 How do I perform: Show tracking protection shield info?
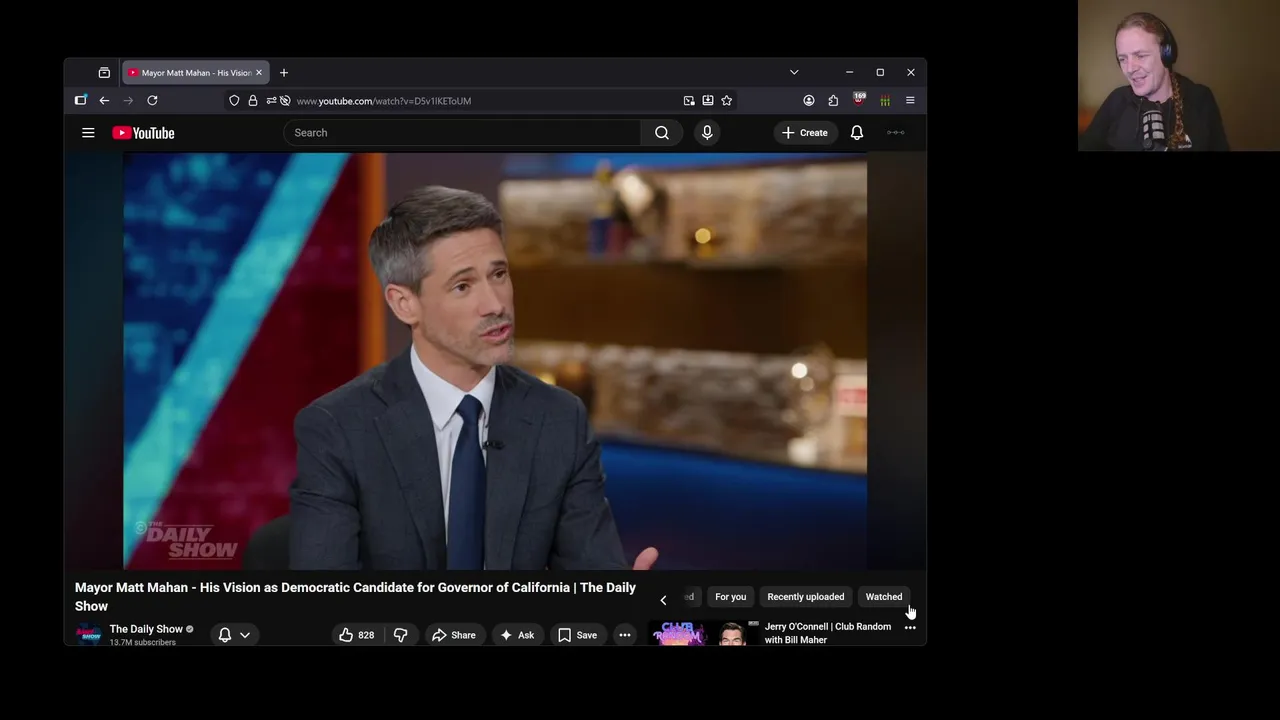[234, 101]
